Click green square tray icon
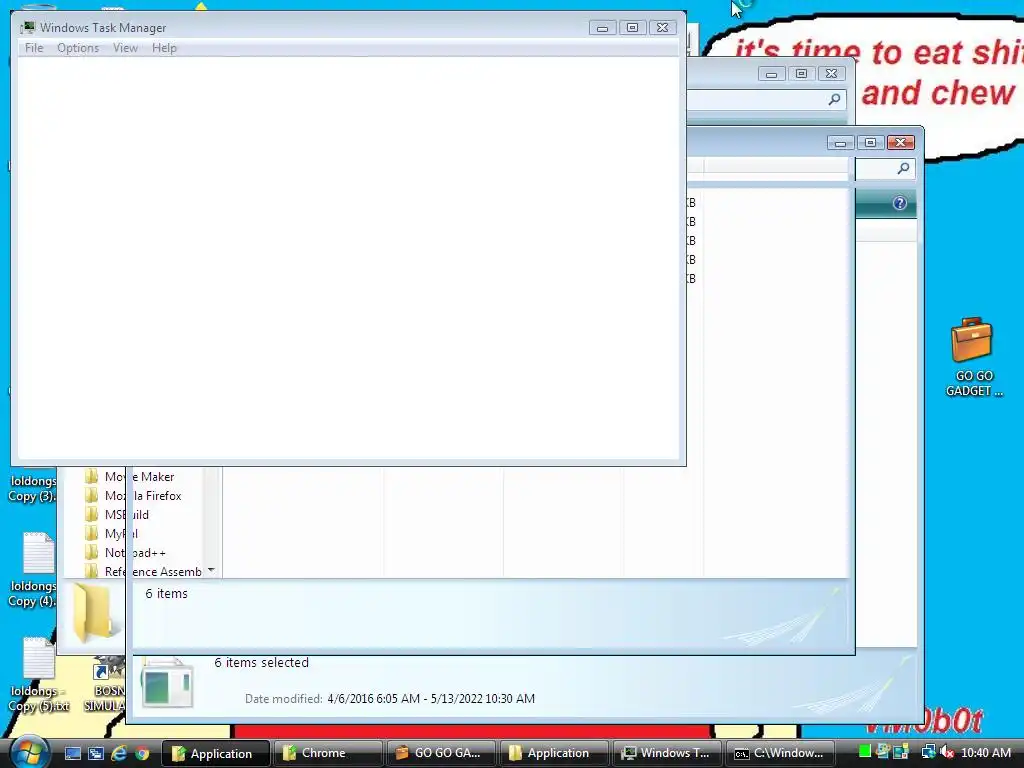Image resolution: width=1024 pixels, height=768 pixels. pos(864,751)
